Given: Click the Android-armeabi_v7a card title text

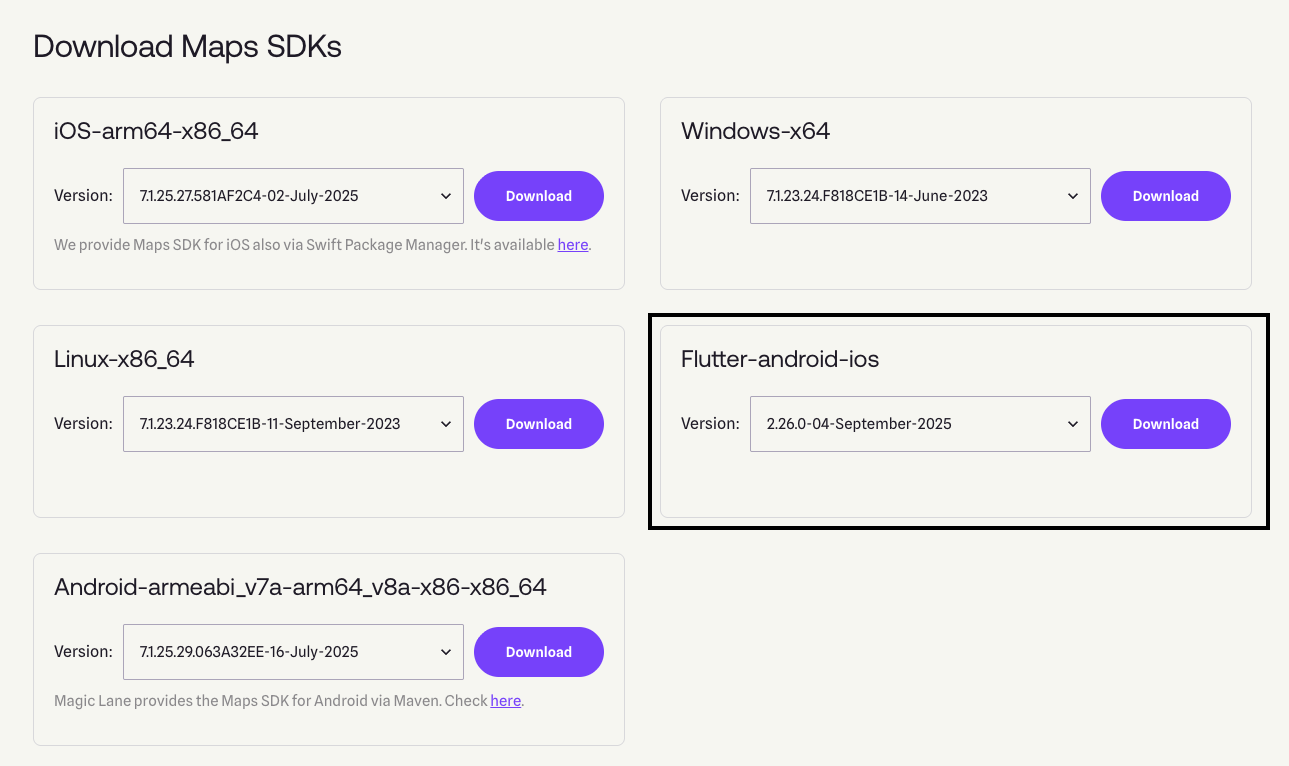Looking at the screenshot, I should coord(300,587).
